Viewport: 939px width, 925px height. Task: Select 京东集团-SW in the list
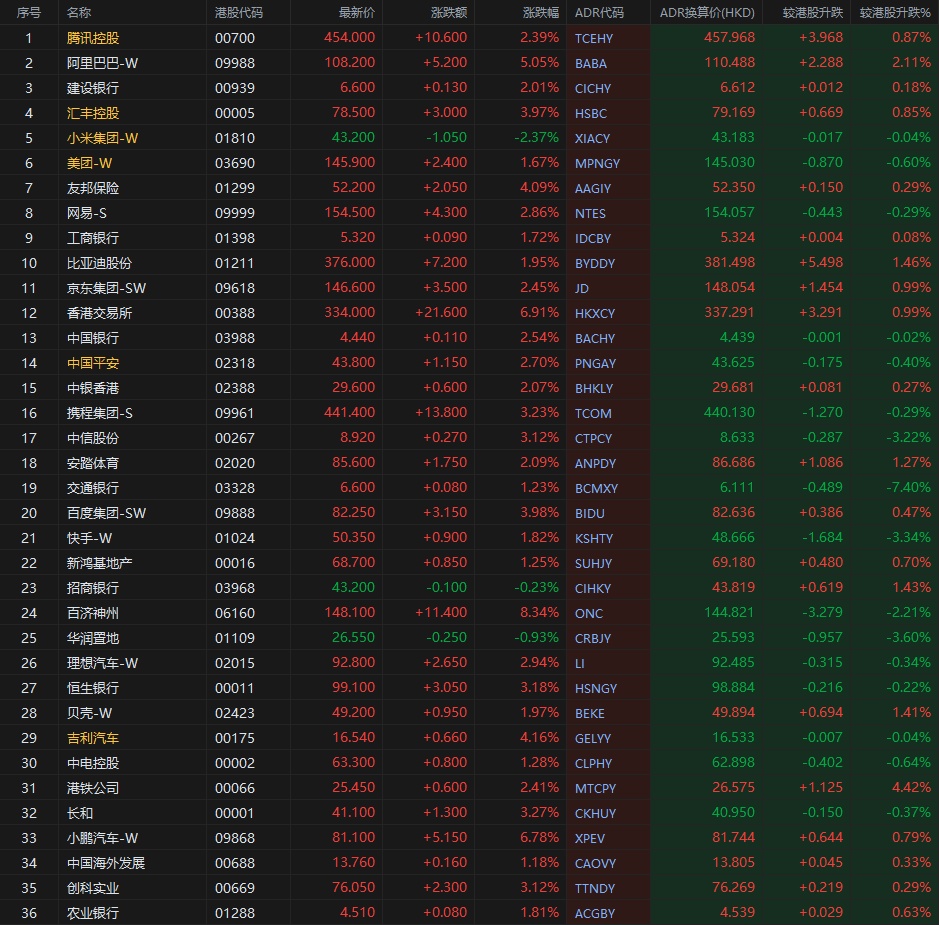pyautogui.click(x=107, y=288)
